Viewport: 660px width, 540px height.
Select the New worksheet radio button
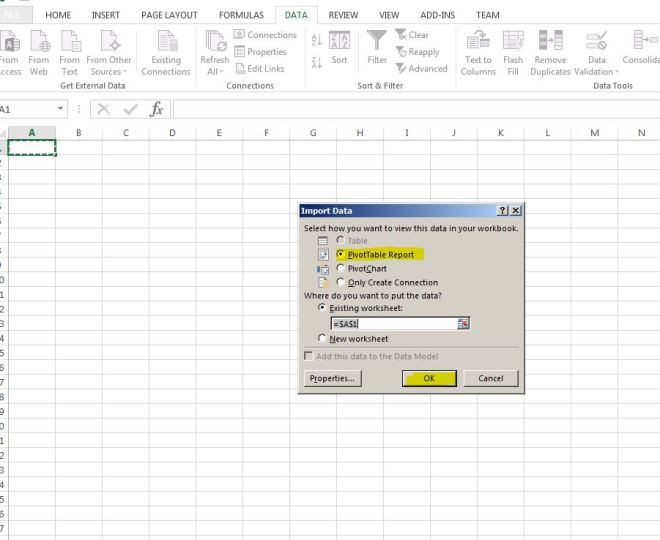click(x=322, y=339)
